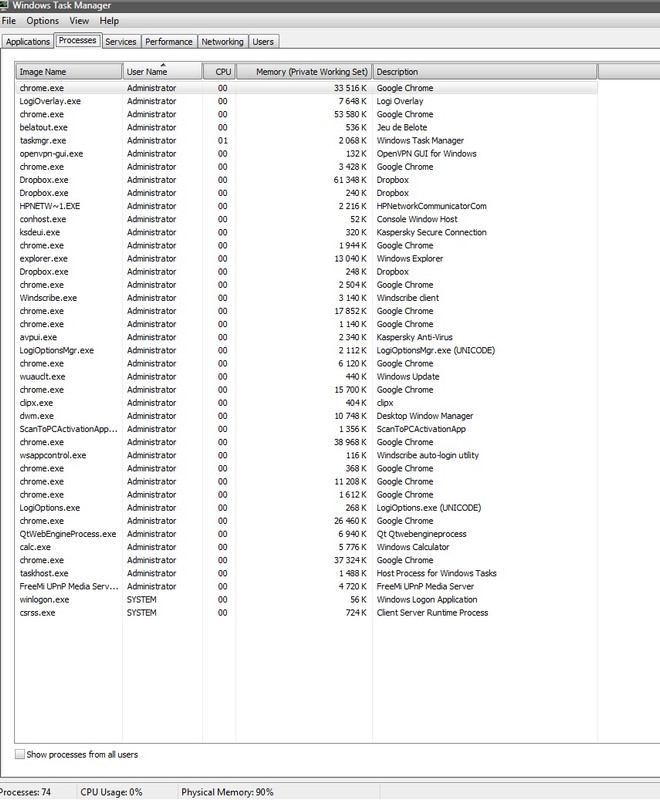The width and height of the screenshot is (660, 800).
Task: Select the wsappcontrol.exe process
Action: point(306,455)
